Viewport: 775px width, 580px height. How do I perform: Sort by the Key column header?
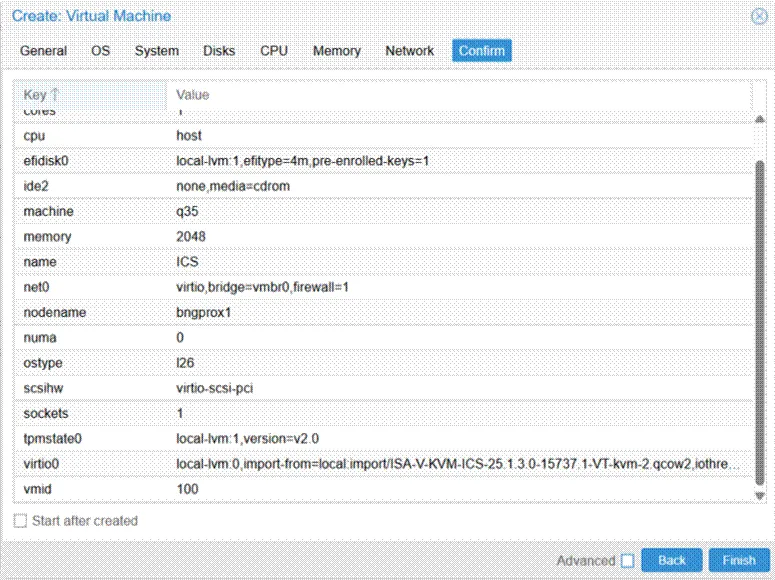tap(90, 94)
